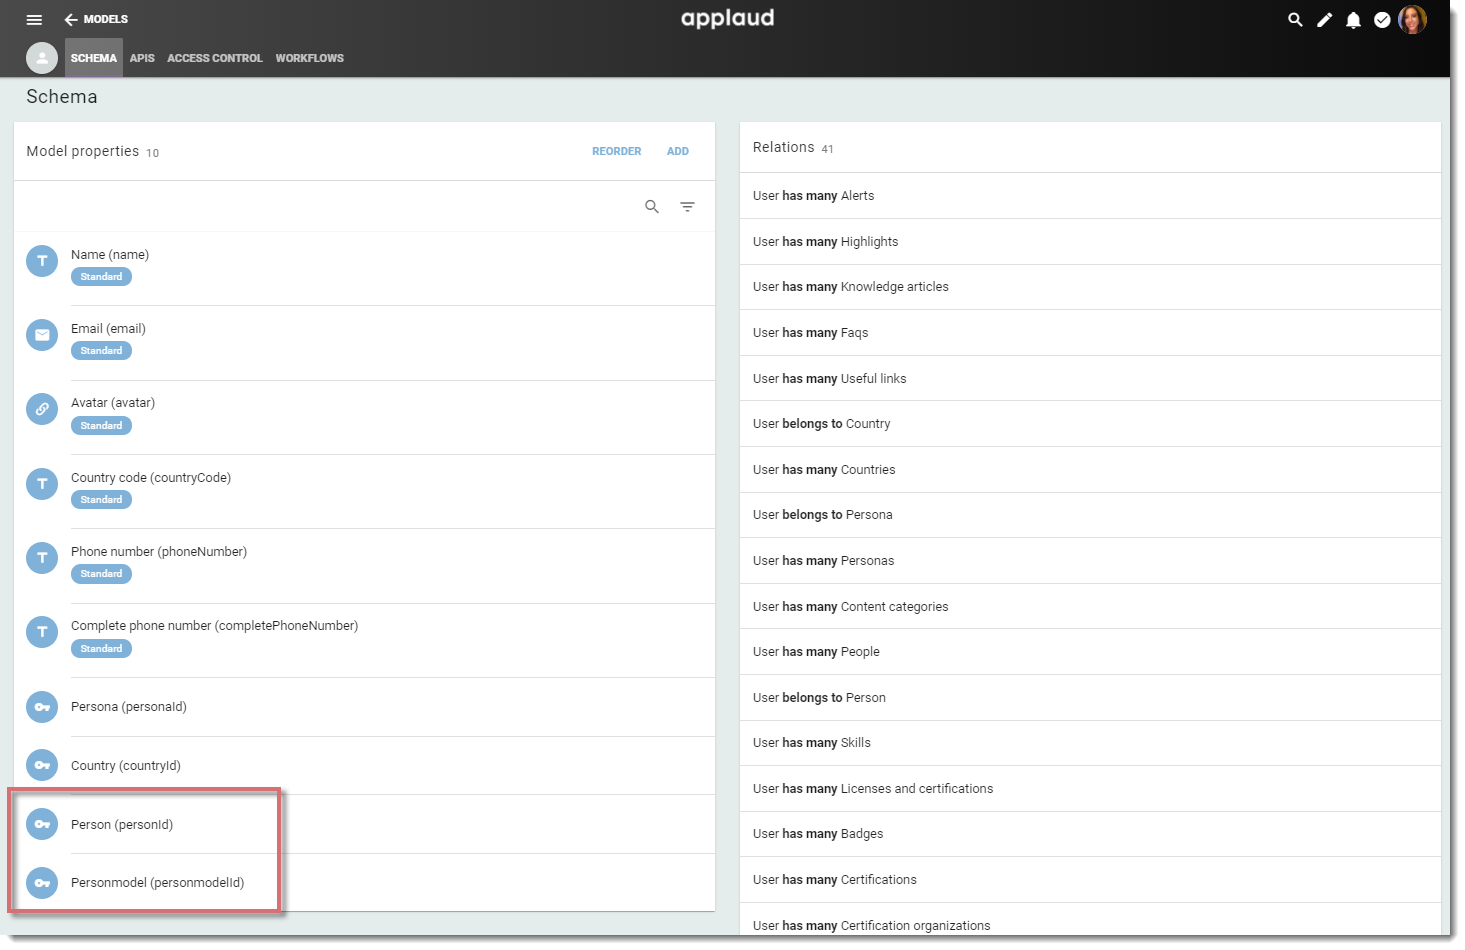Click the Avatar property link icon
Image resolution: width=1465 pixels, height=950 pixels.
pyautogui.click(x=42, y=409)
